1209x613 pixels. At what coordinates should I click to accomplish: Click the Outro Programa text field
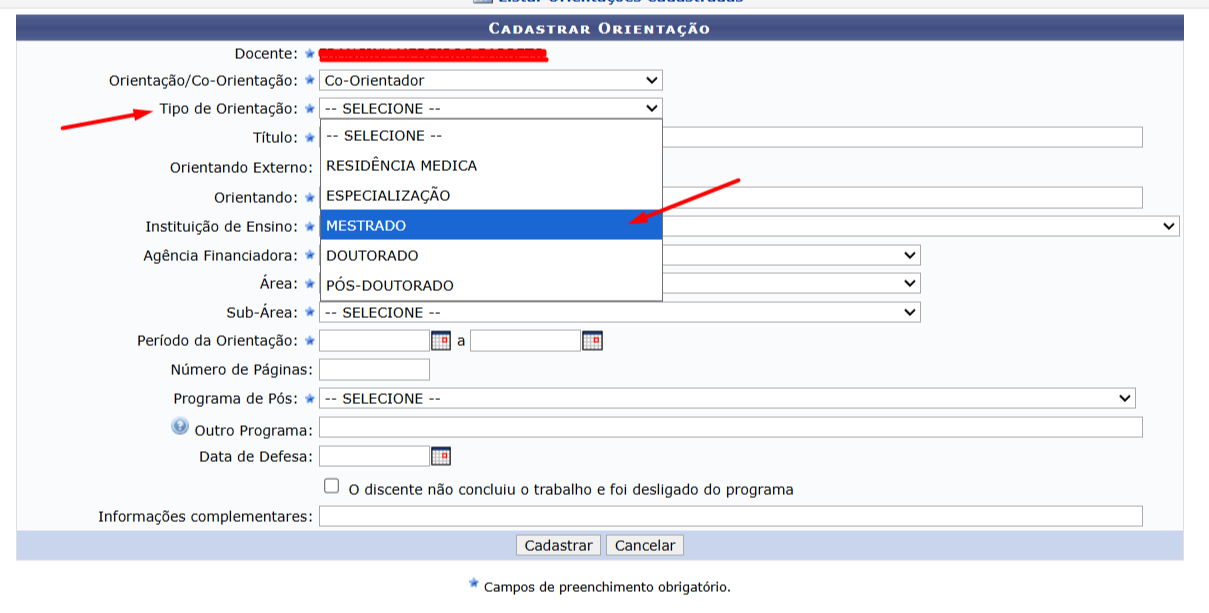tap(731, 428)
